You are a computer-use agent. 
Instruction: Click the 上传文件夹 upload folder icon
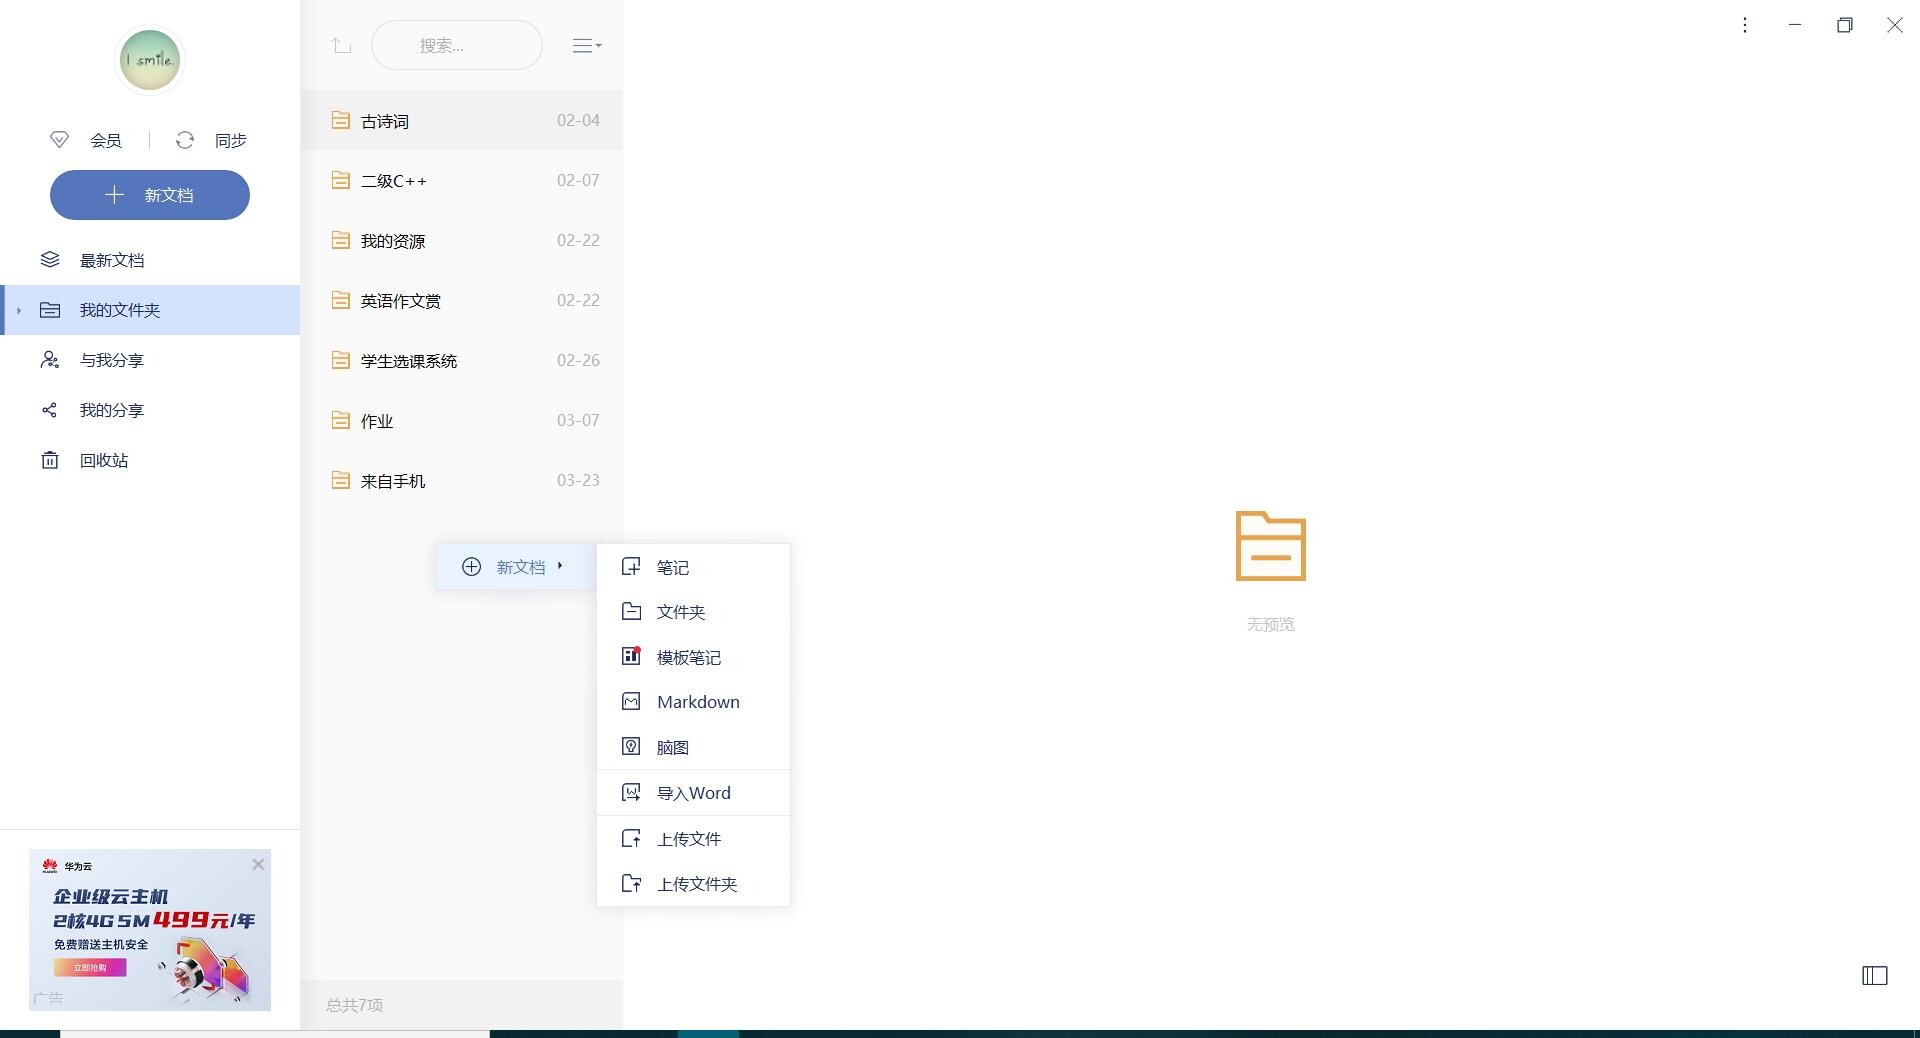[x=631, y=884]
